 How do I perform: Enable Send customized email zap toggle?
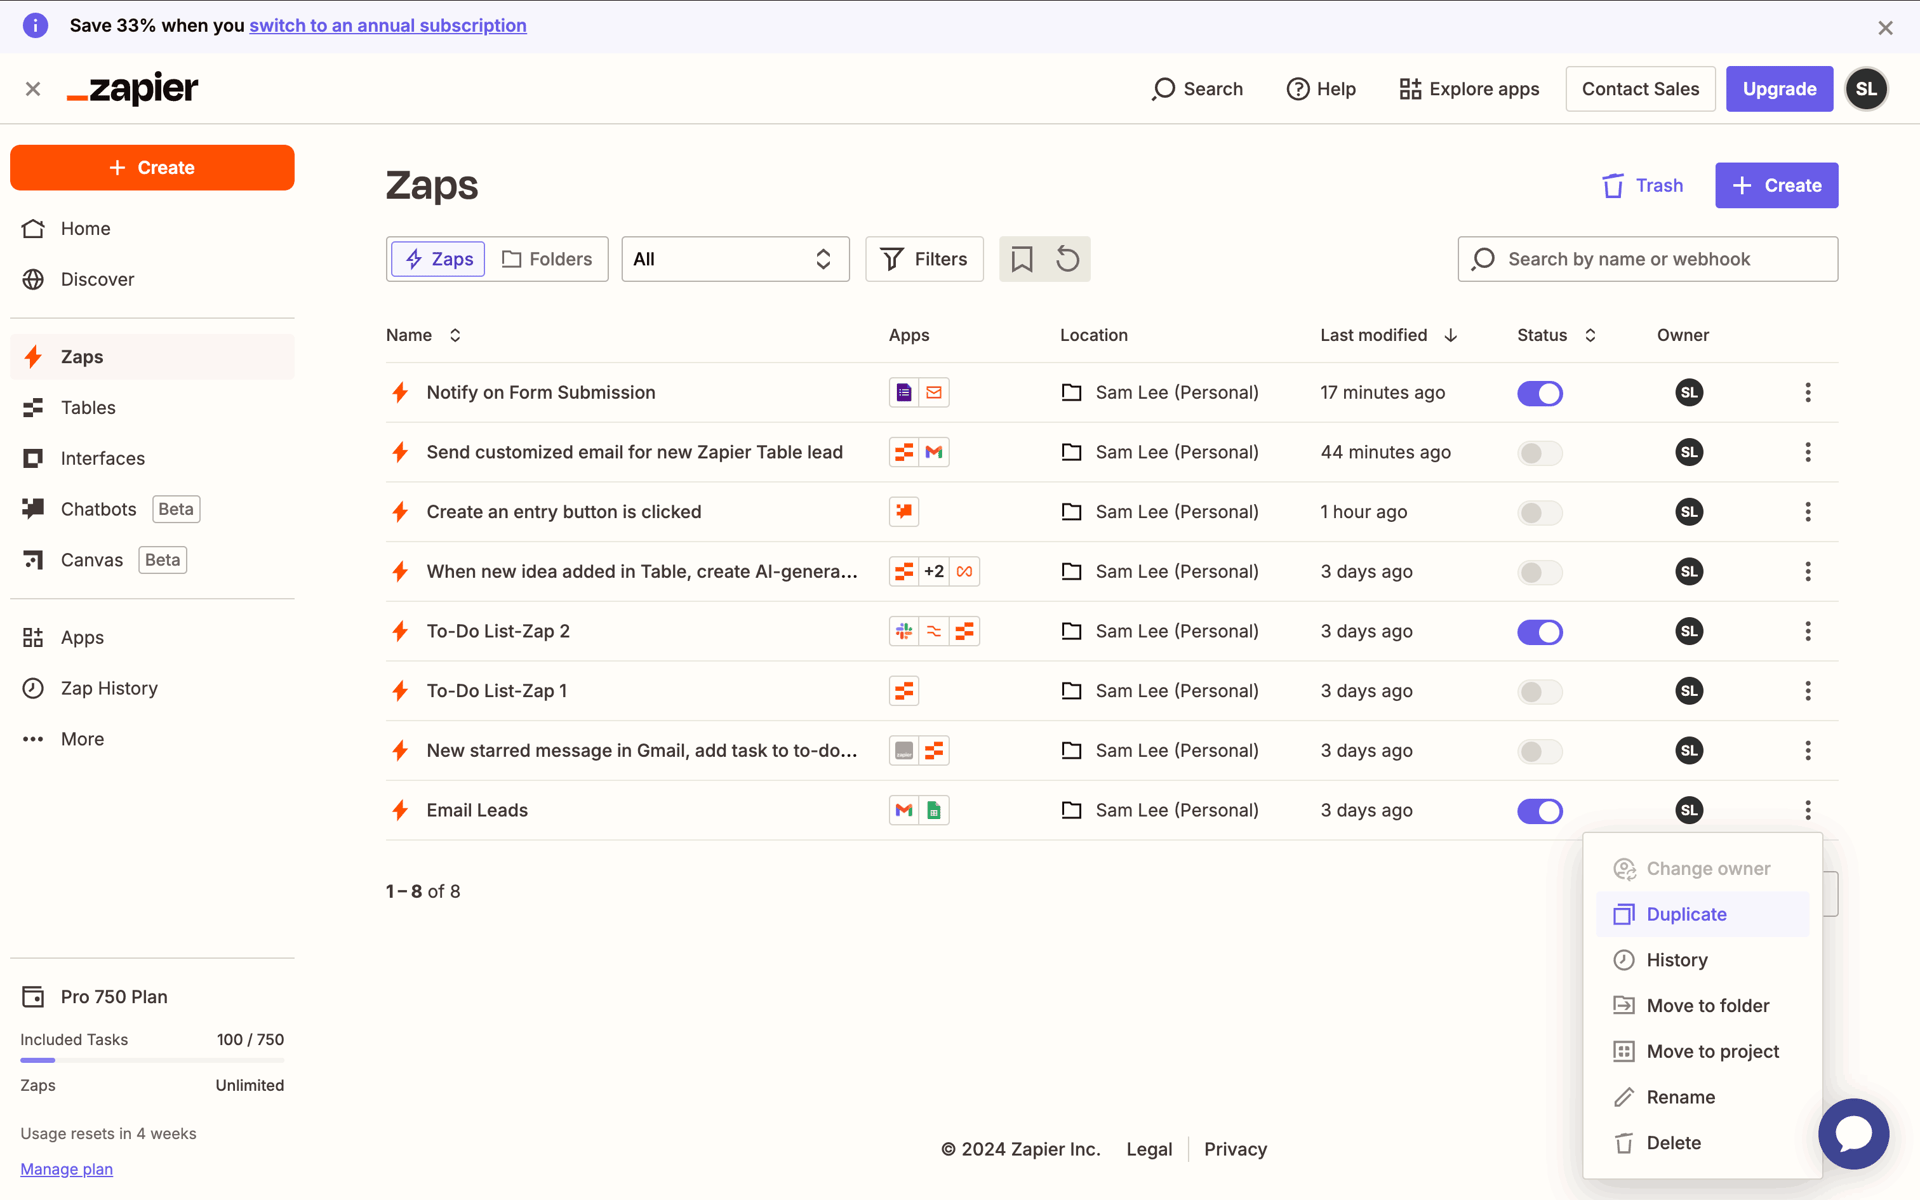click(x=1540, y=453)
